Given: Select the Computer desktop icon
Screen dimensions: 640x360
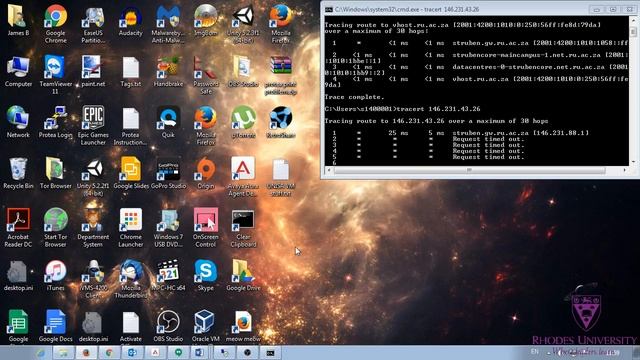Looking at the screenshot, I should click(18, 71).
